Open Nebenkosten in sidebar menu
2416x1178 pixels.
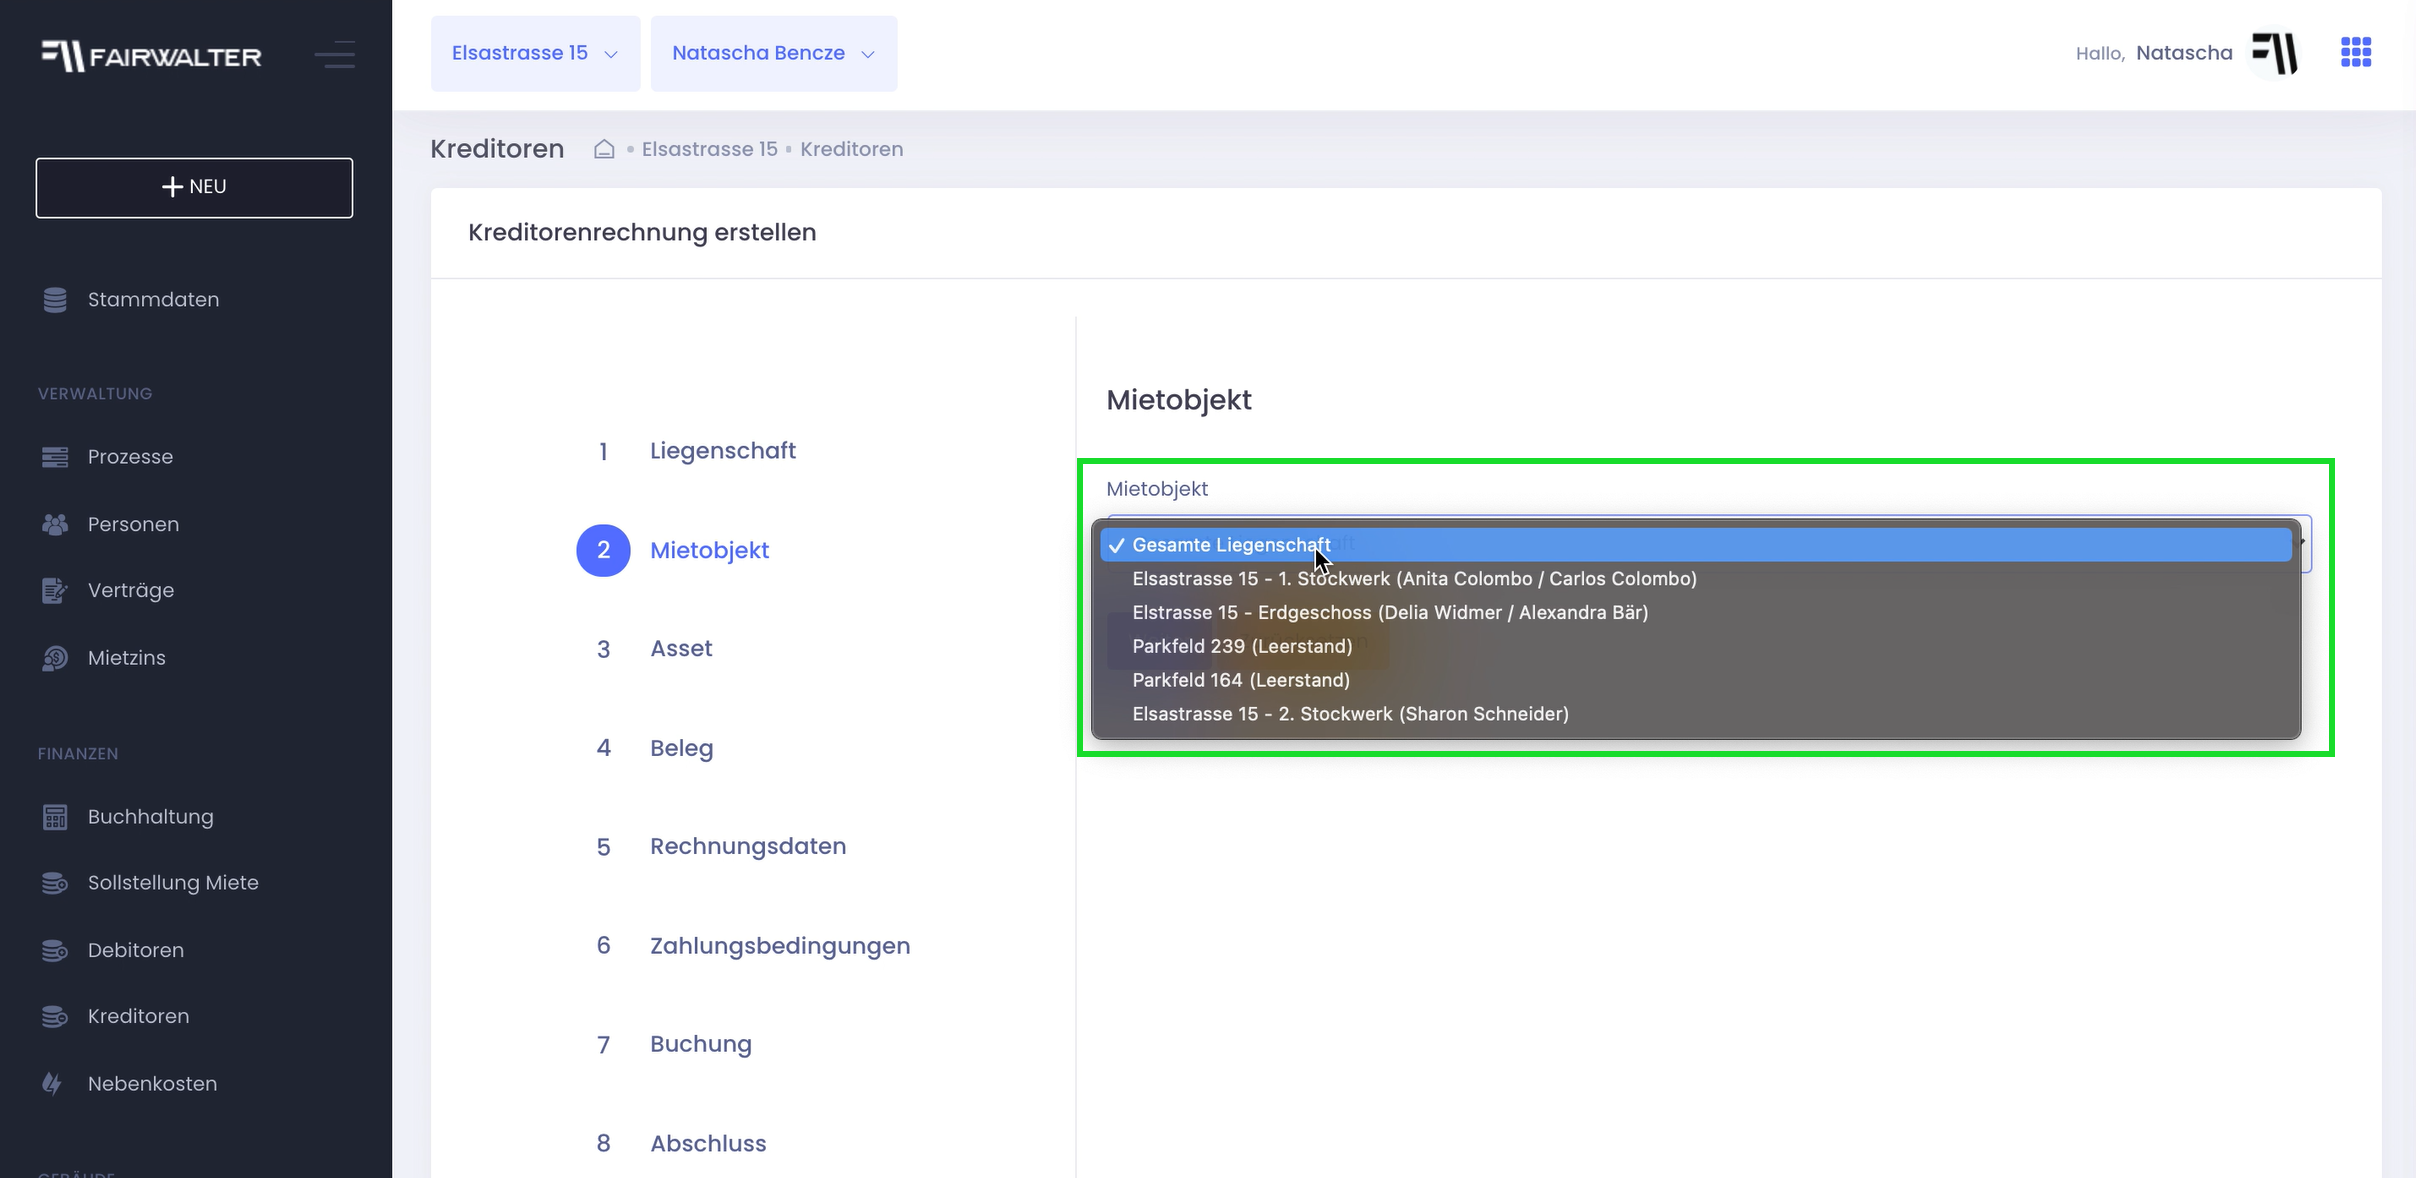pyautogui.click(x=152, y=1084)
